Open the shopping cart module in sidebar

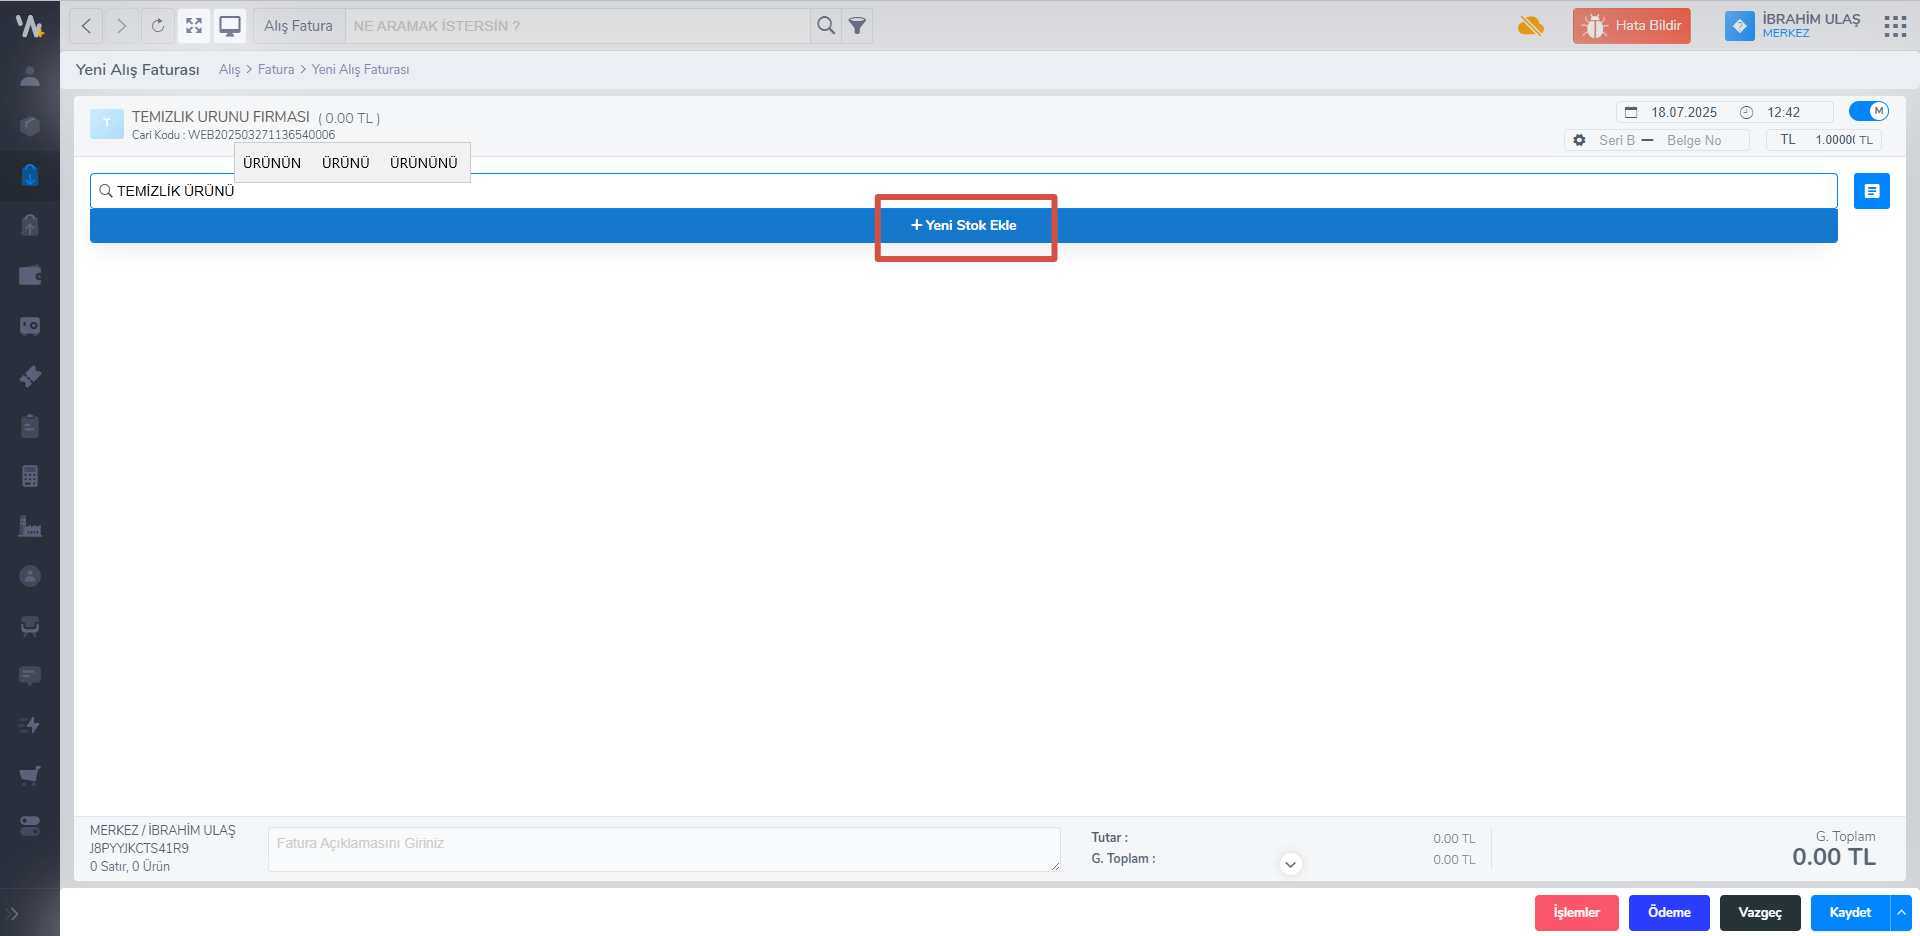30,775
